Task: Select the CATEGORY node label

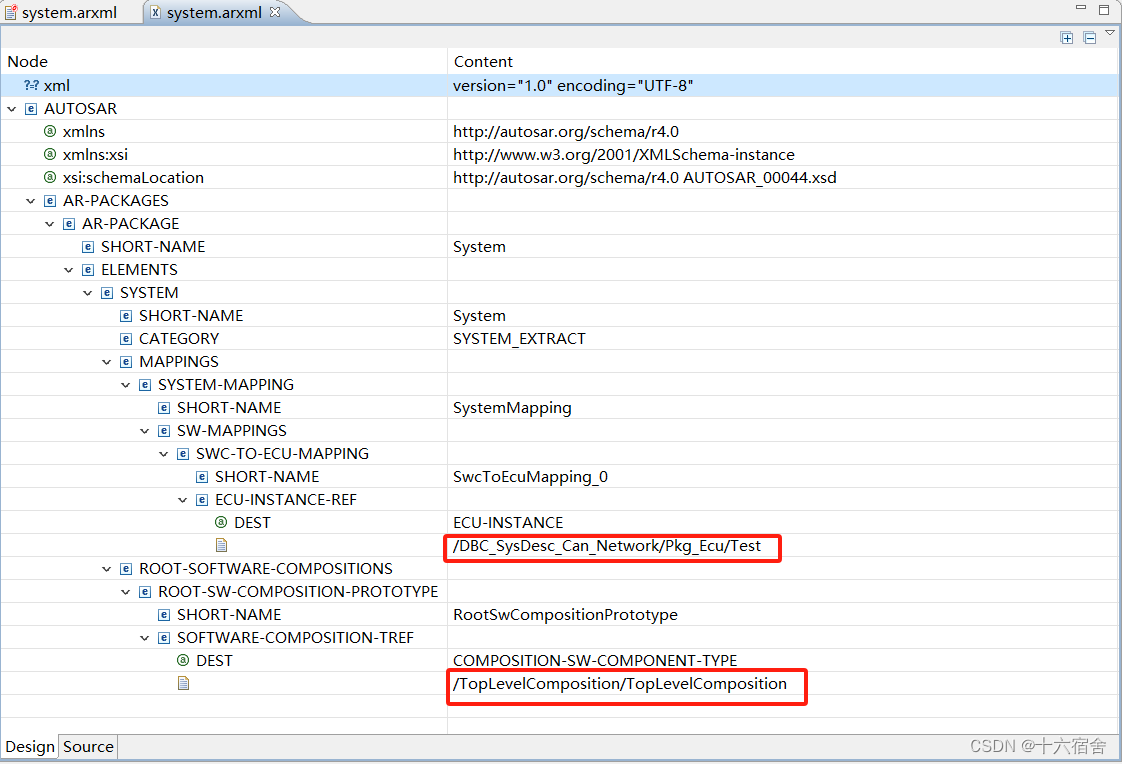Action: (x=179, y=339)
